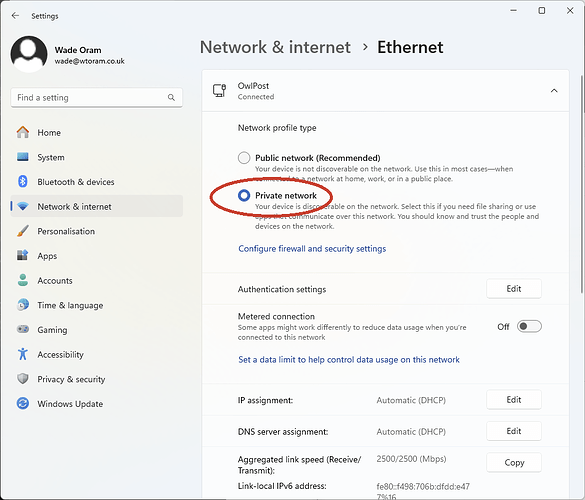Image resolution: width=585 pixels, height=500 pixels.
Task: Click the Find a setting search box
Action: point(97,97)
